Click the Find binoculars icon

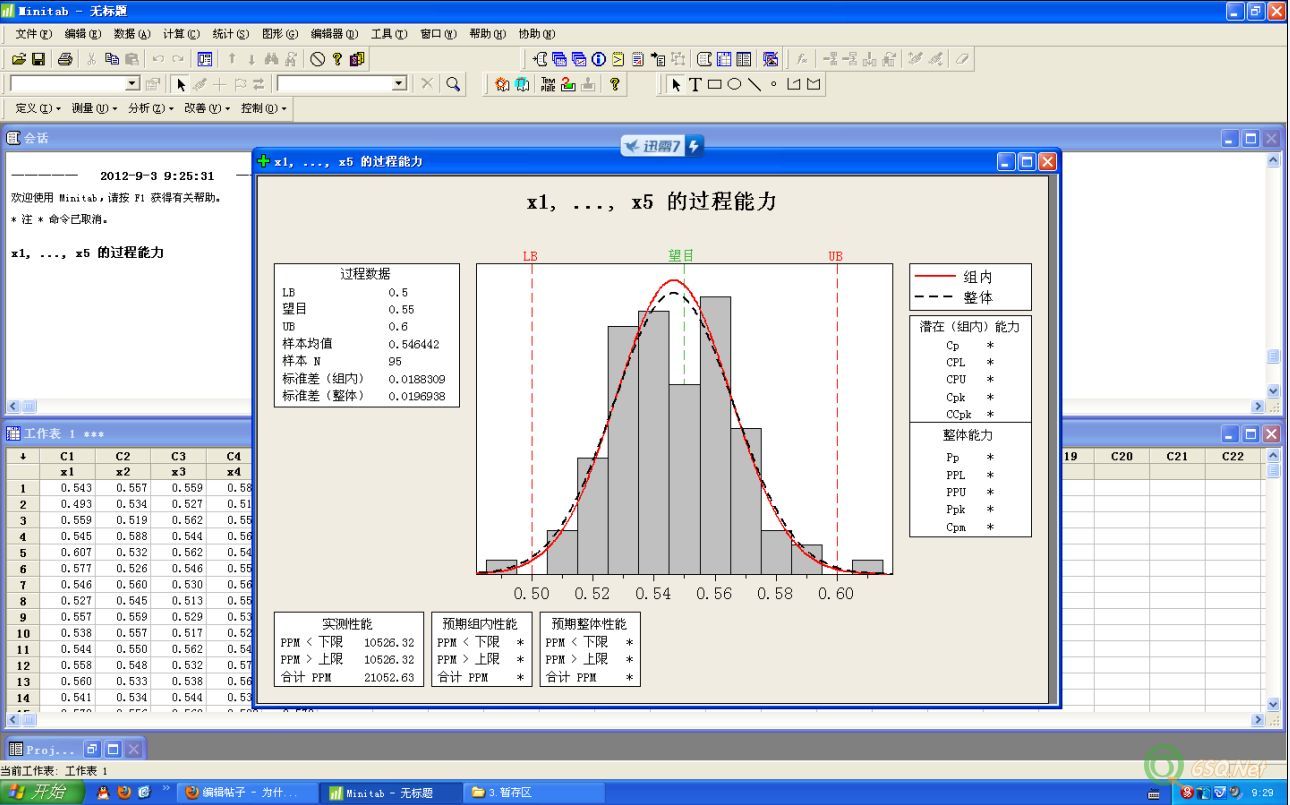point(271,59)
